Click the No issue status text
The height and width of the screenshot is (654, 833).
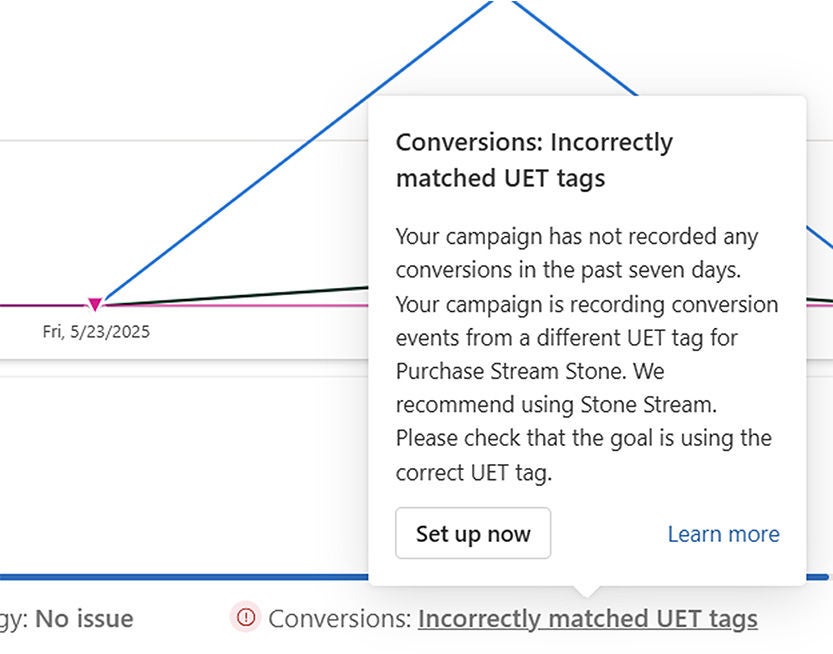tap(84, 619)
